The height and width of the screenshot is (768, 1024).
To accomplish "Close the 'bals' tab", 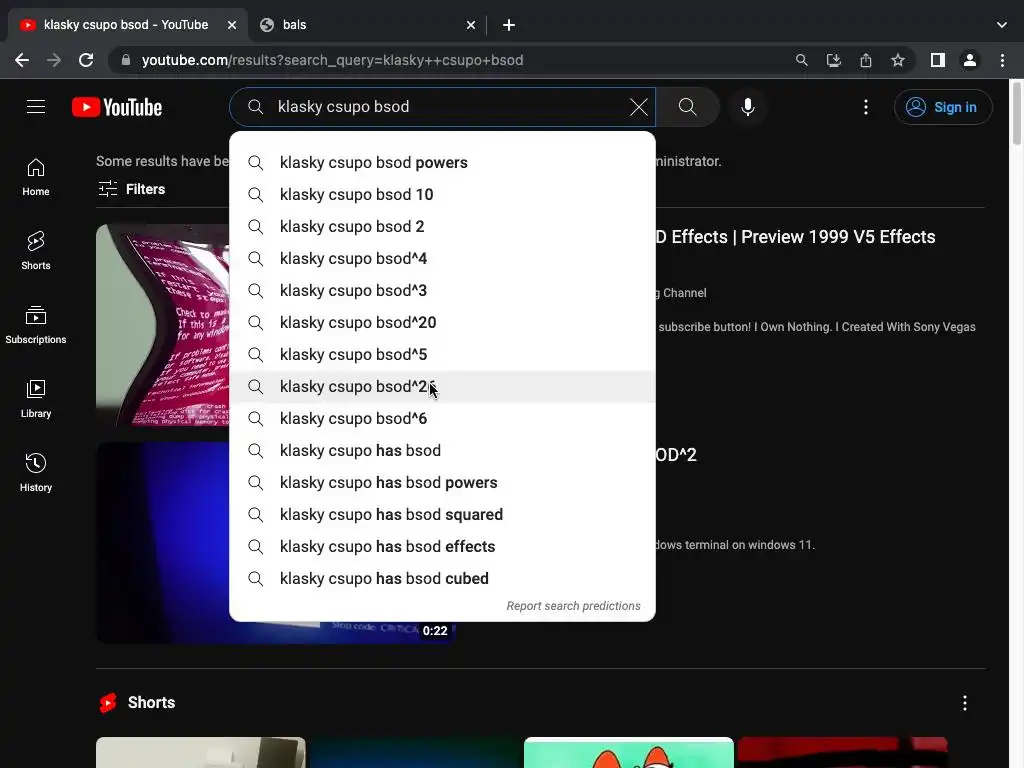I will click(x=471, y=25).
